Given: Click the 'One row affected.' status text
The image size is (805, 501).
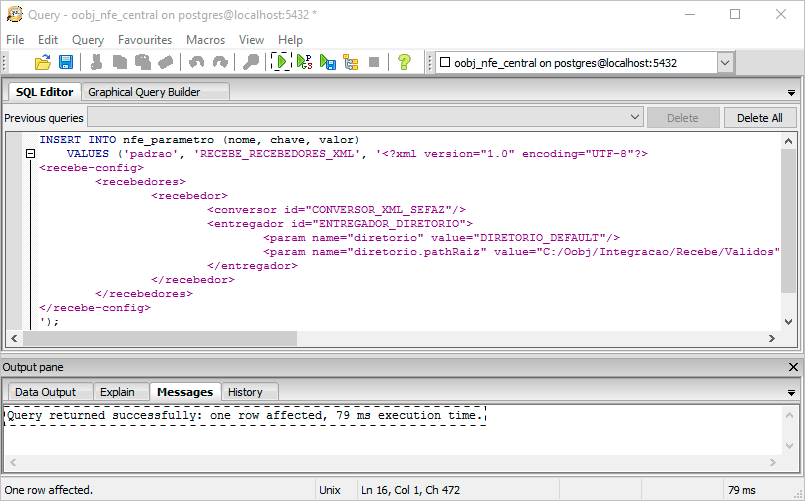Looking at the screenshot, I should pos(49,490).
